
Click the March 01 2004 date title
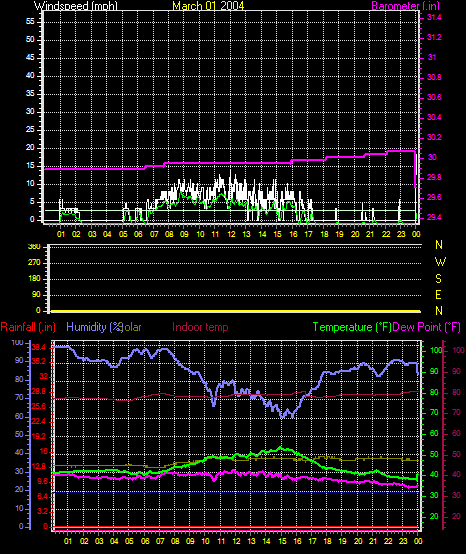[x=208, y=6]
